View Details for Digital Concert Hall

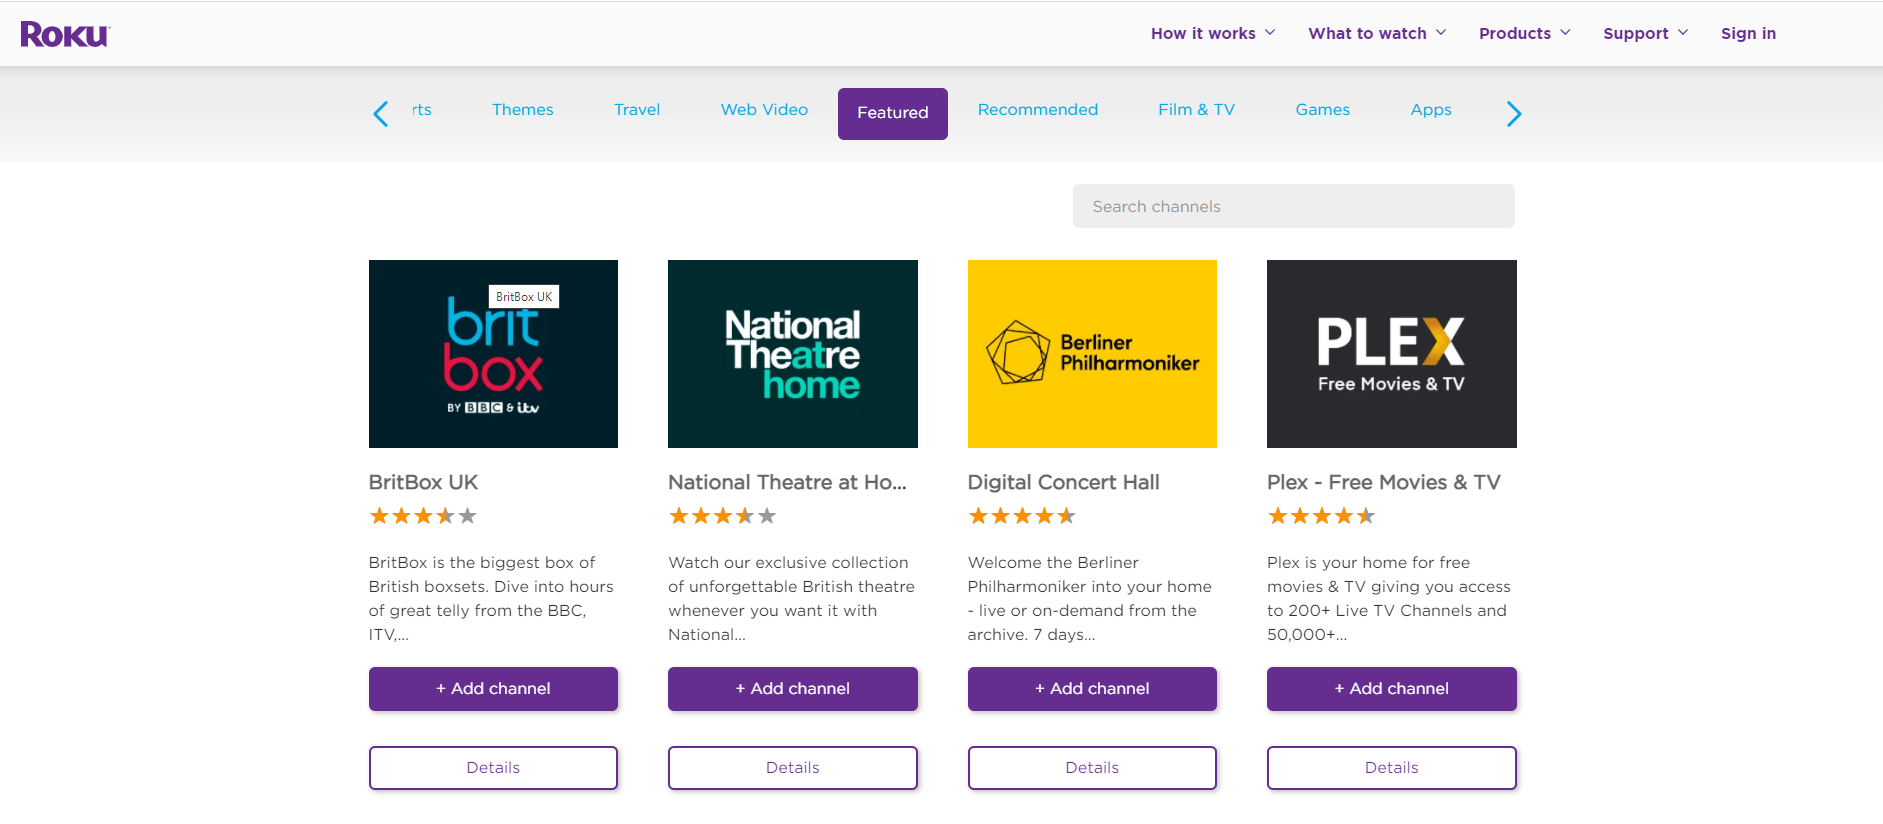point(1092,768)
